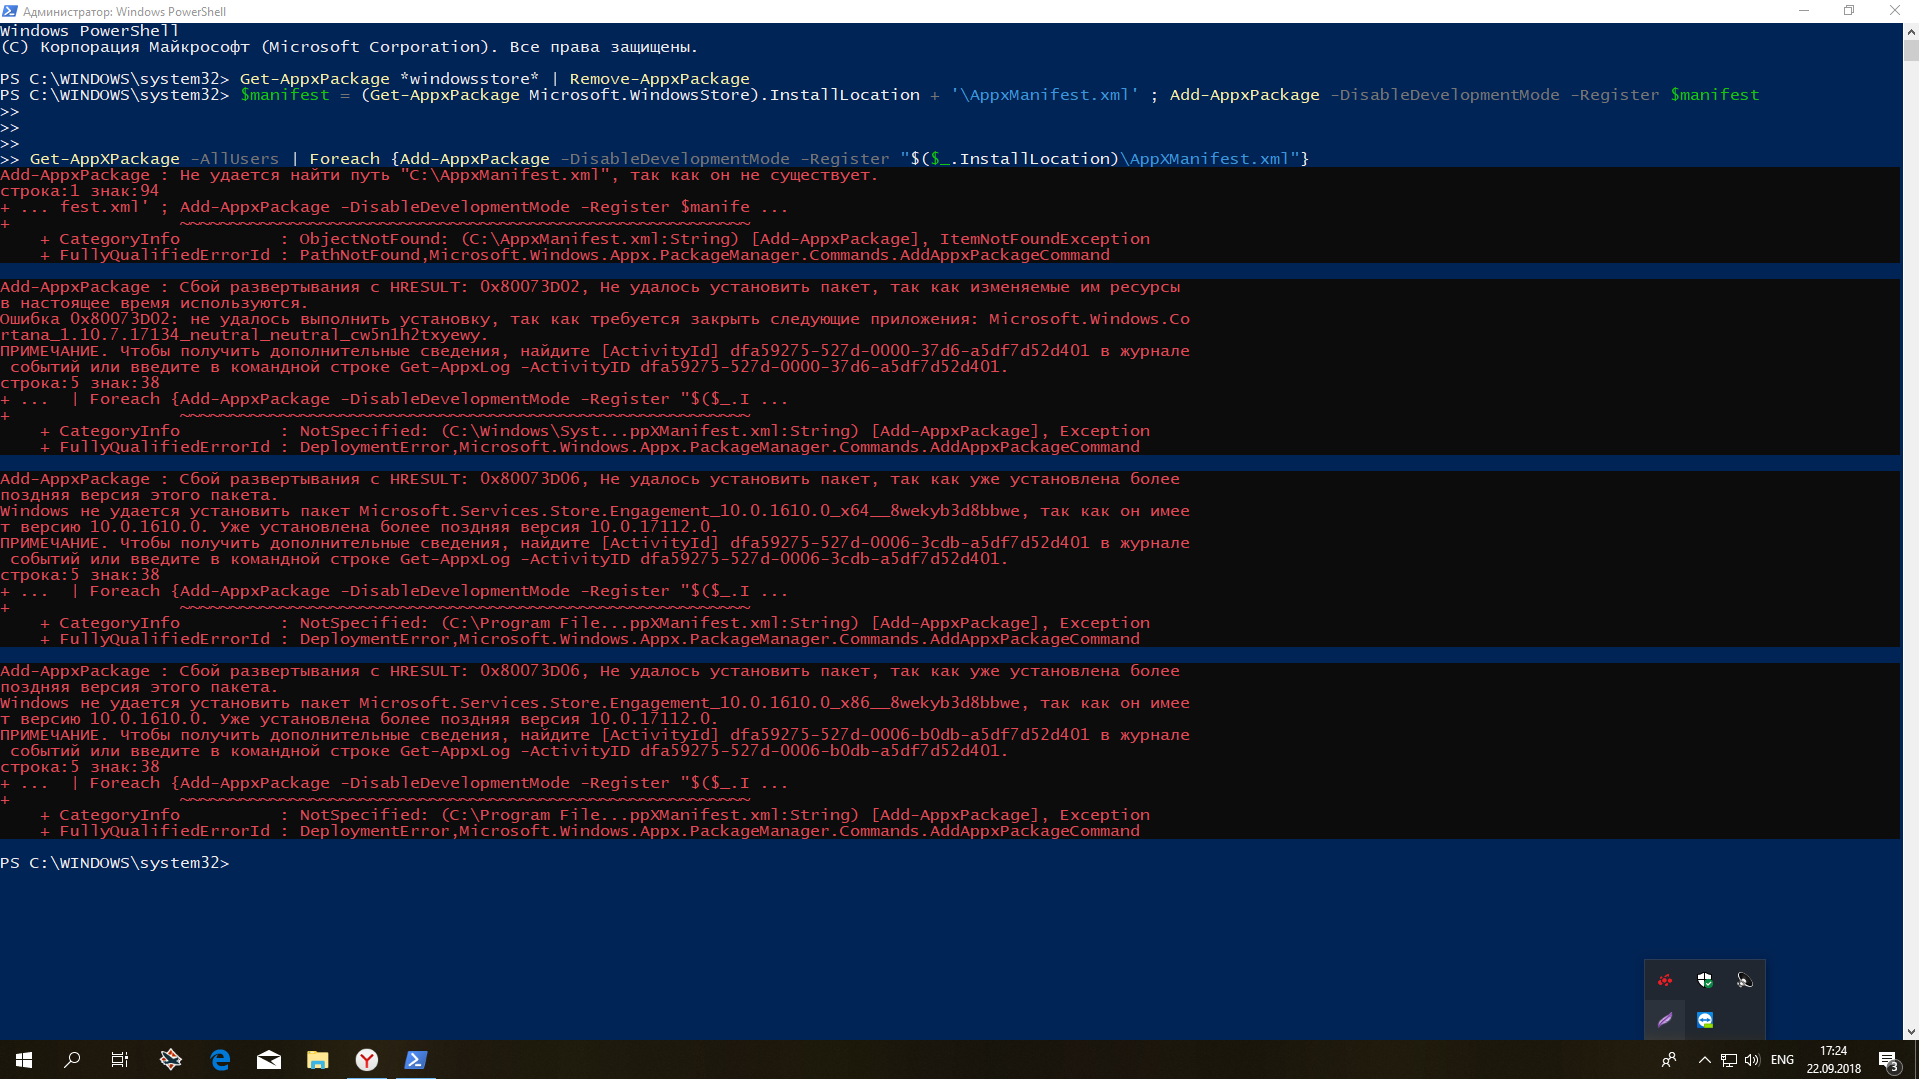This screenshot has height=1079, width=1919.
Task: Click the title text 'Администратор: Windows PowerShell'
Action: pyautogui.click(x=124, y=12)
